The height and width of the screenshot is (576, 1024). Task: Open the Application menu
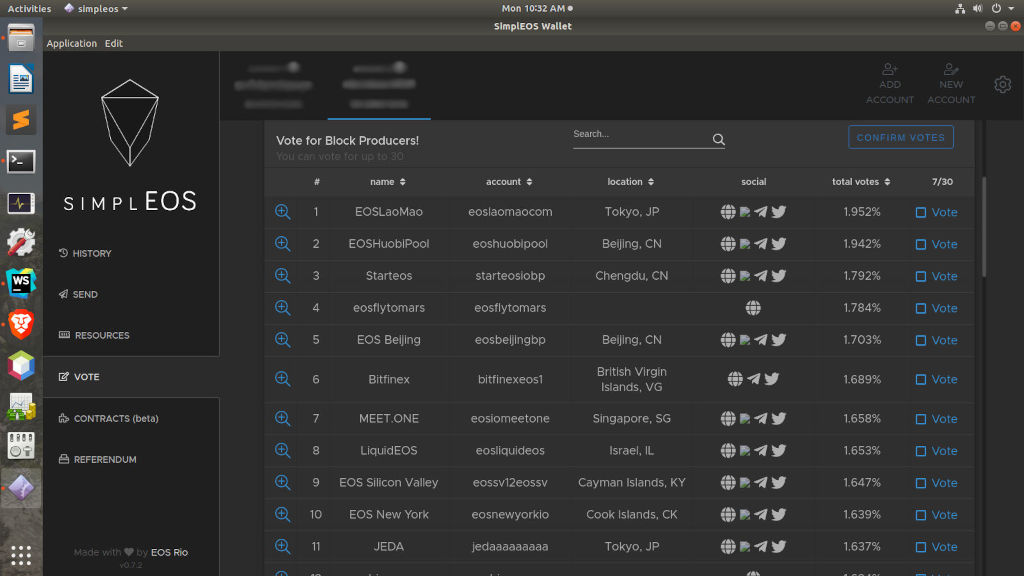72,44
